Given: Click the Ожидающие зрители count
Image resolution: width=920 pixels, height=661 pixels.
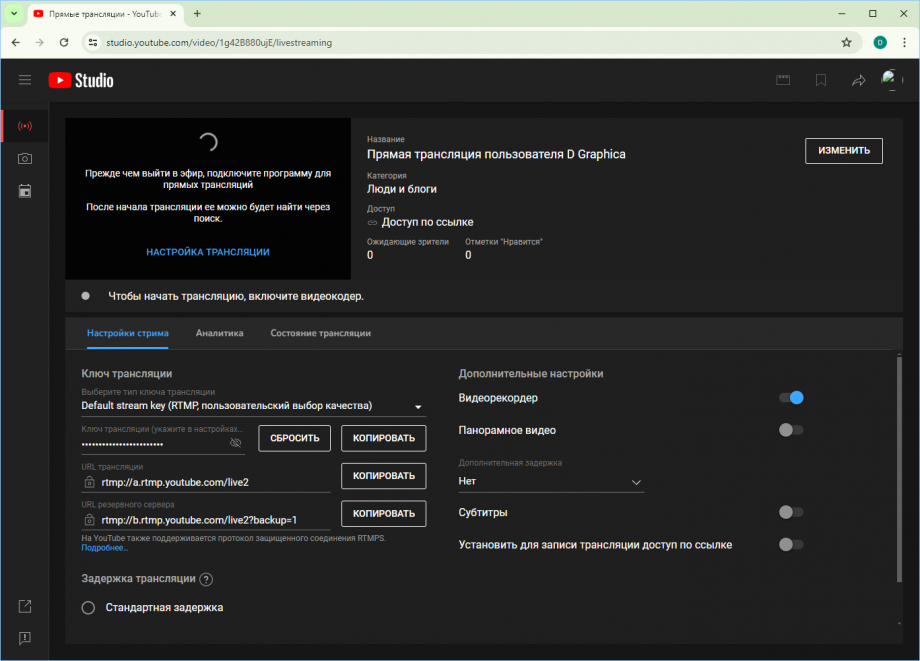Looking at the screenshot, I should pyautogui.click(x=370, y=255).
